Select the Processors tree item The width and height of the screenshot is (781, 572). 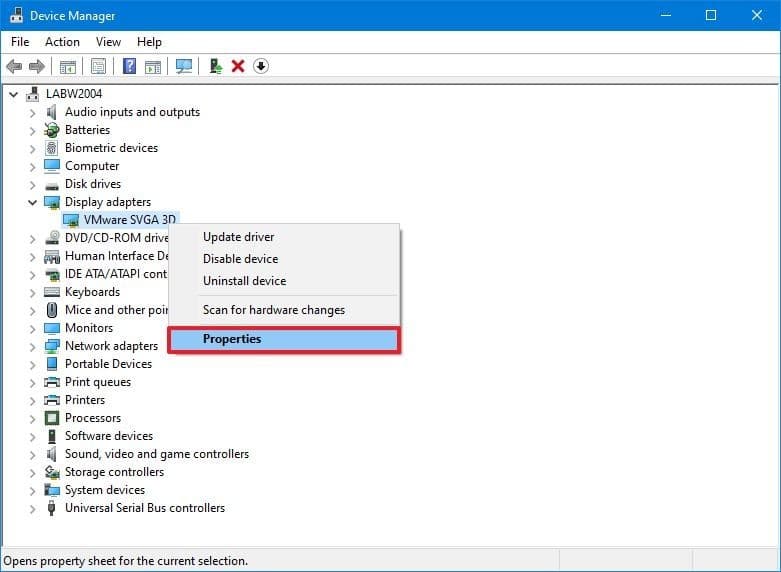tap(93, 418)
